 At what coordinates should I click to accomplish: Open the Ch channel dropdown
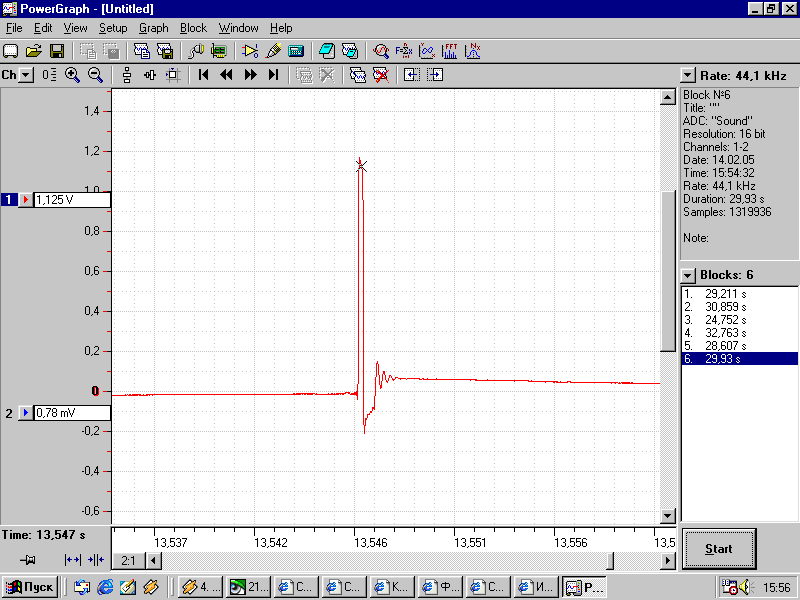click(x=27, y=76)
